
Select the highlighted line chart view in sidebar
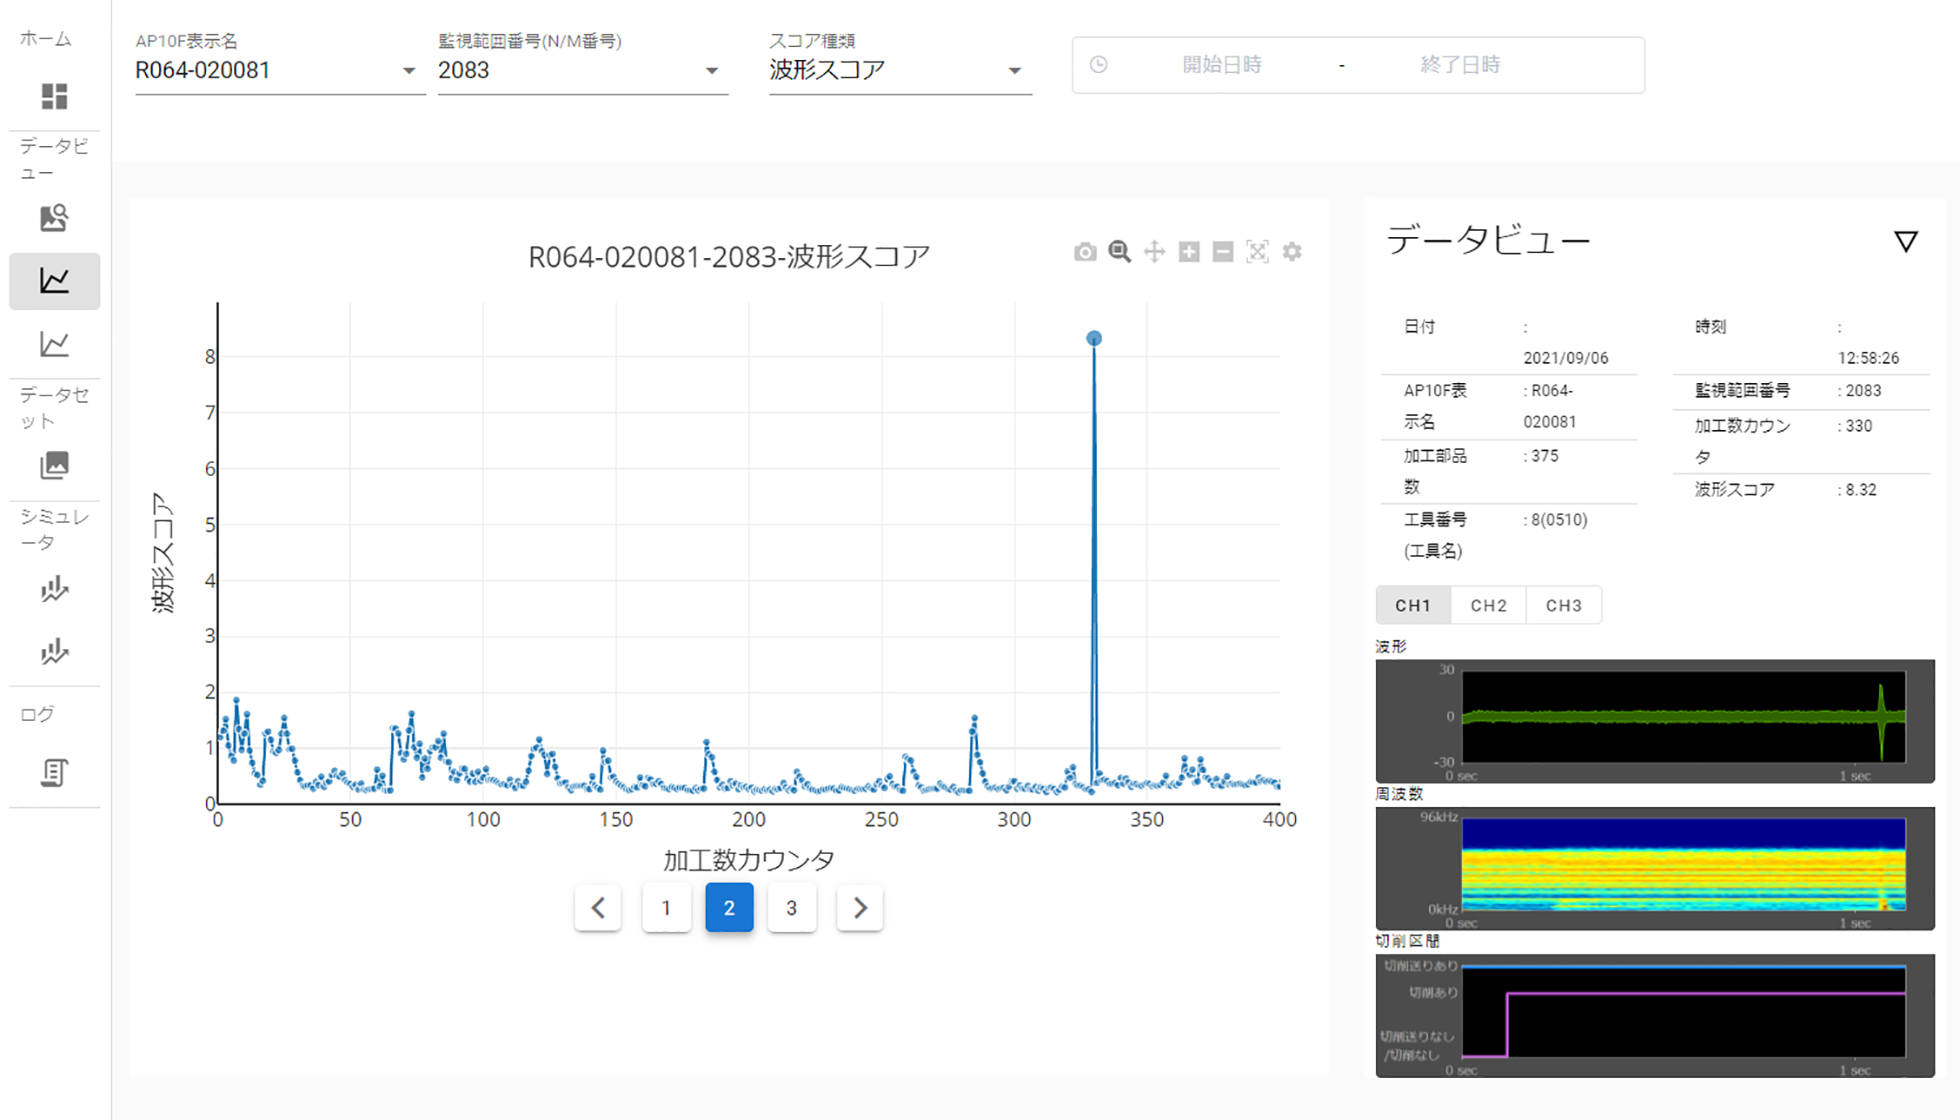click(x=54, y=281)
